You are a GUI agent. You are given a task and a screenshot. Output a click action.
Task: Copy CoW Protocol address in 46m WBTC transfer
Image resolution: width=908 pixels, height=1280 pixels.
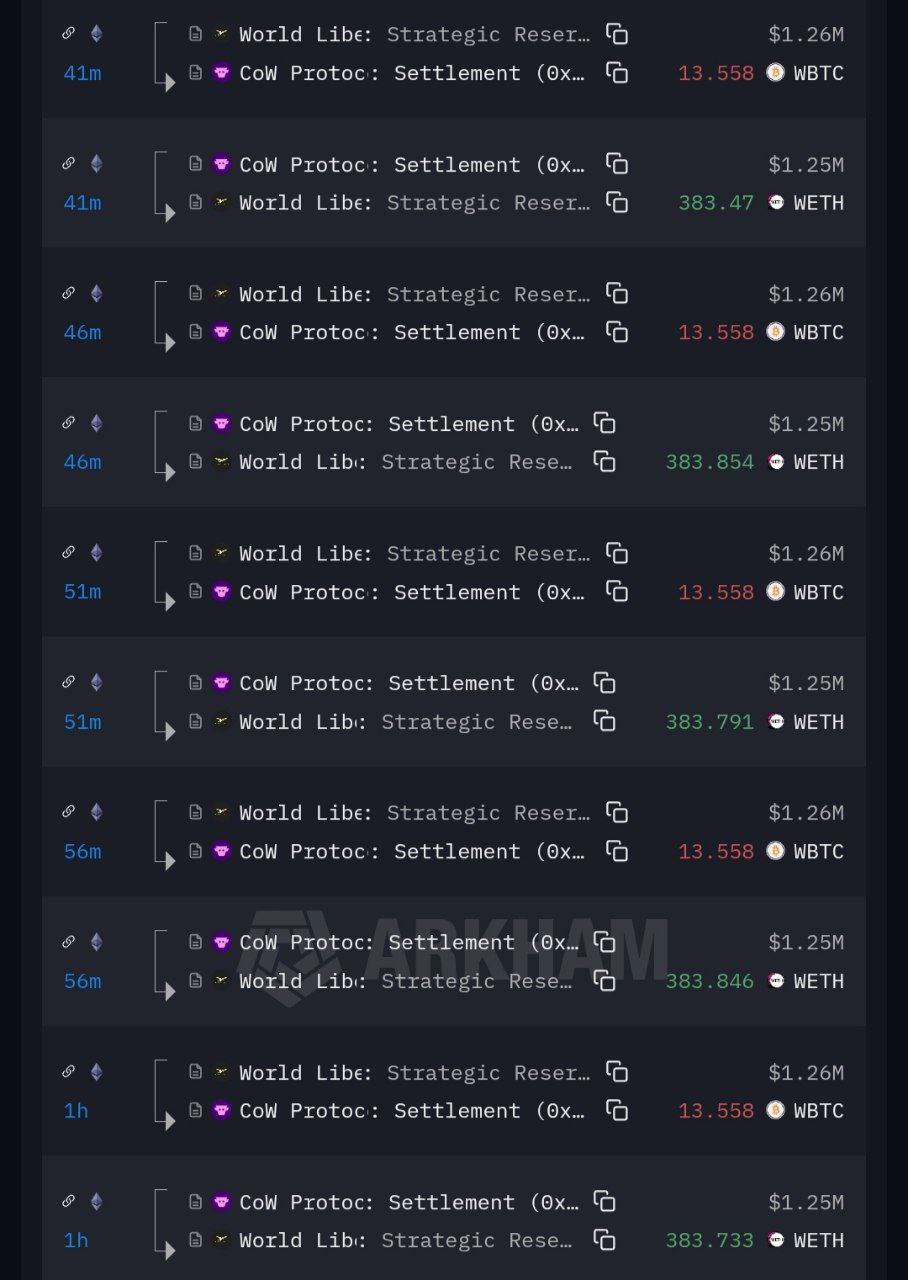617,332
